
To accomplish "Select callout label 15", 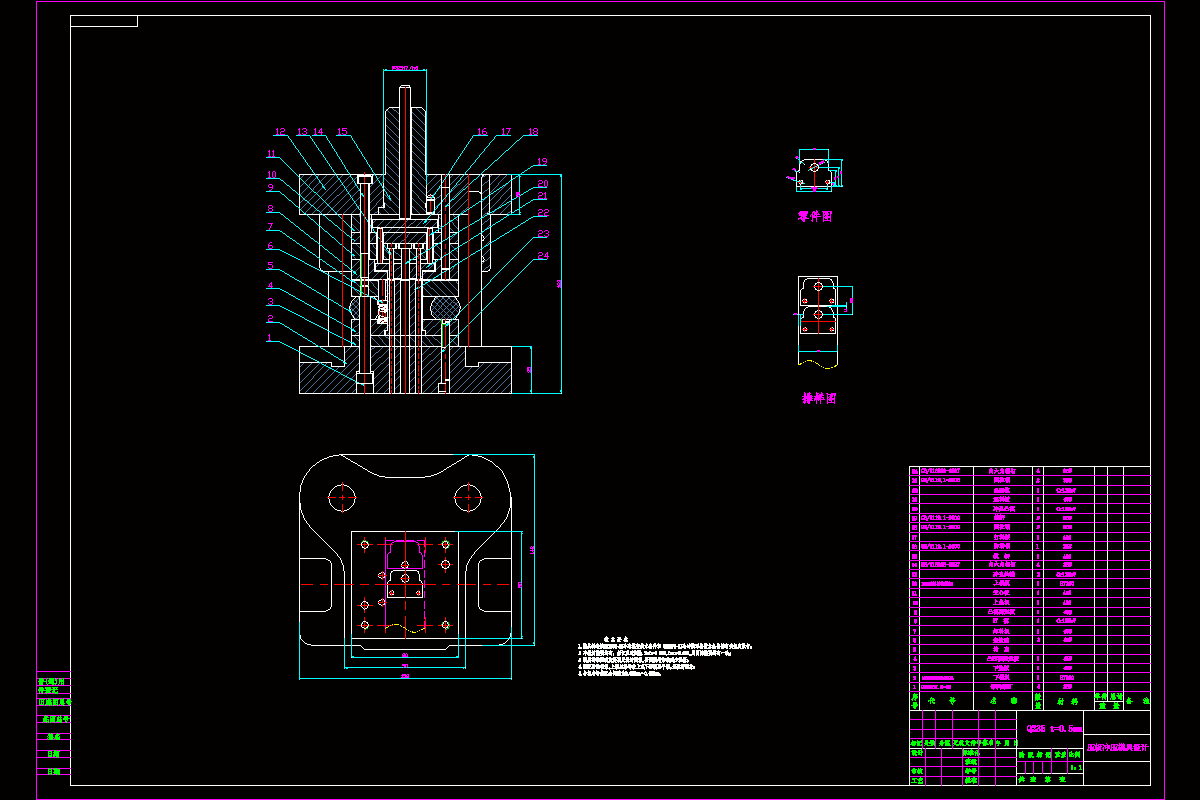I will click(x=342, y=132).
